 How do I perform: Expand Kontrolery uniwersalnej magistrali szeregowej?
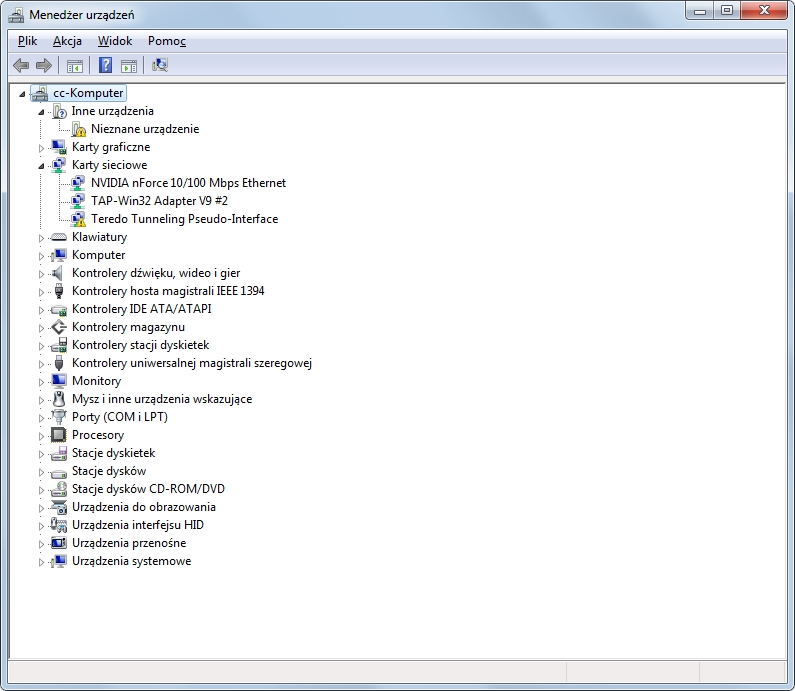coord(41,364)
